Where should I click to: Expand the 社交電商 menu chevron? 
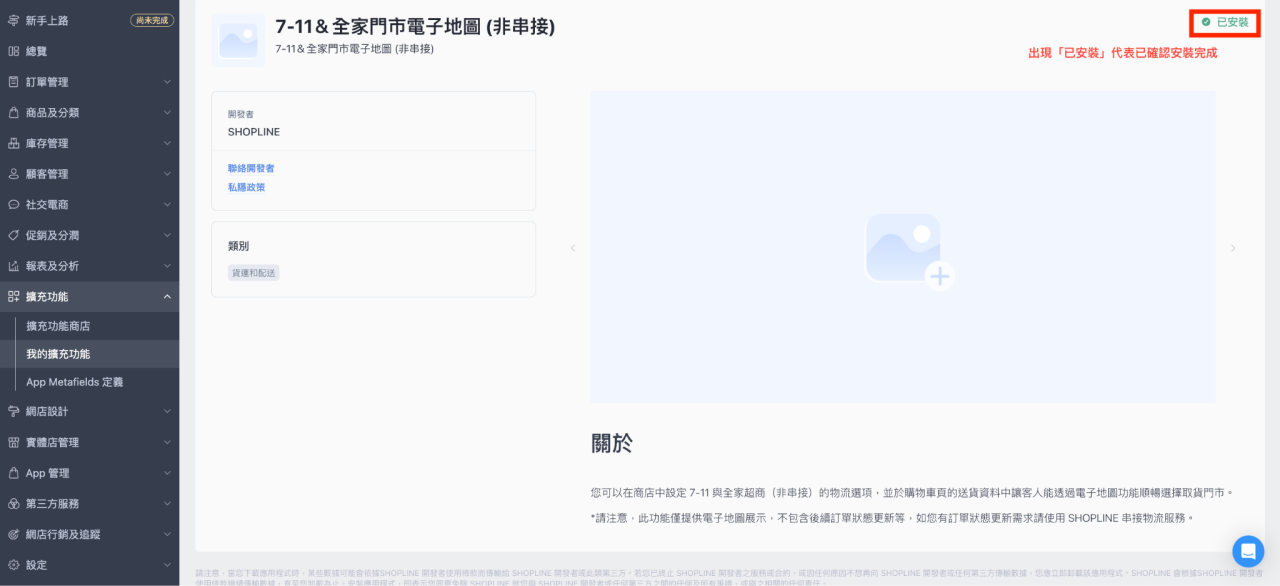click(167, 205)
